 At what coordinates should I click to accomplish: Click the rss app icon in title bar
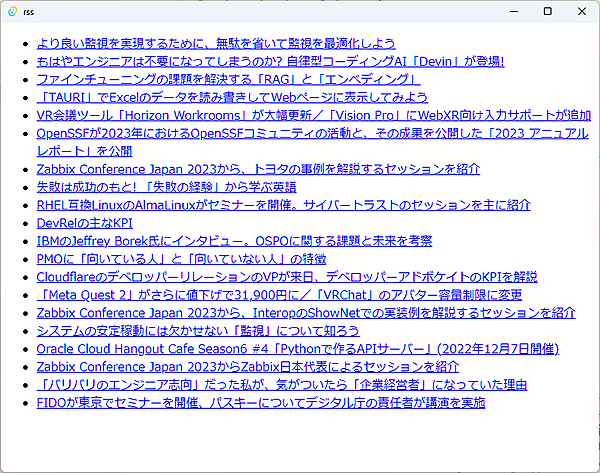12,11
